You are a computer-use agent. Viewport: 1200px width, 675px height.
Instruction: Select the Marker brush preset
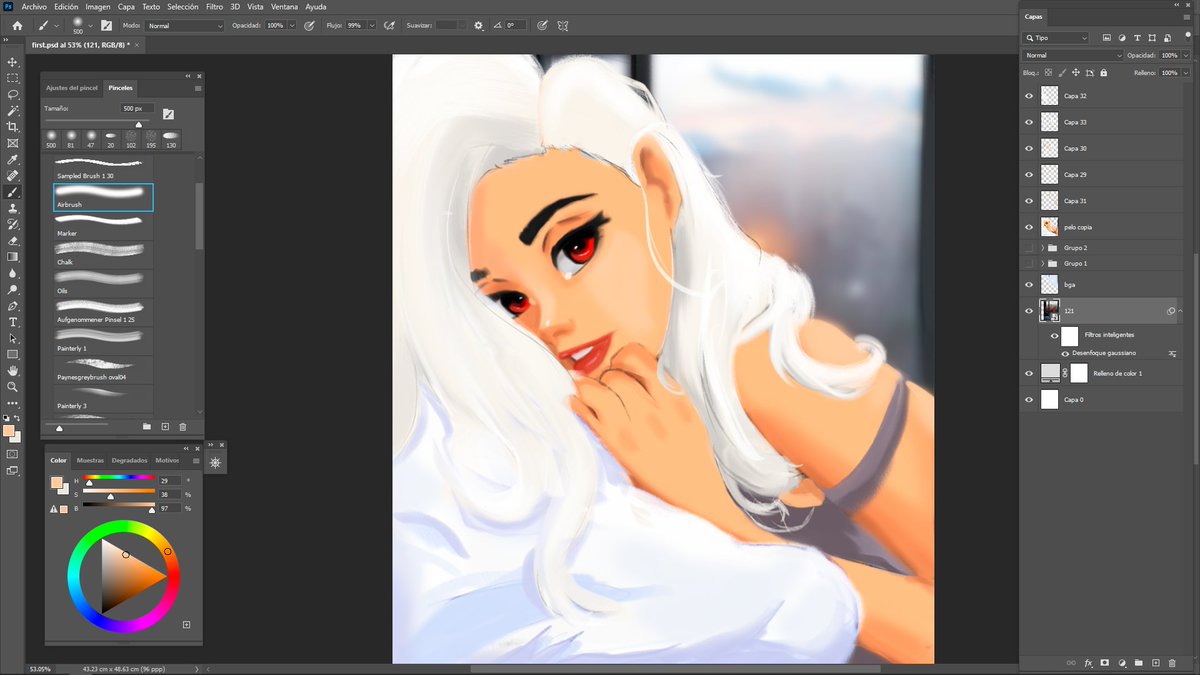tap(103, 225)
